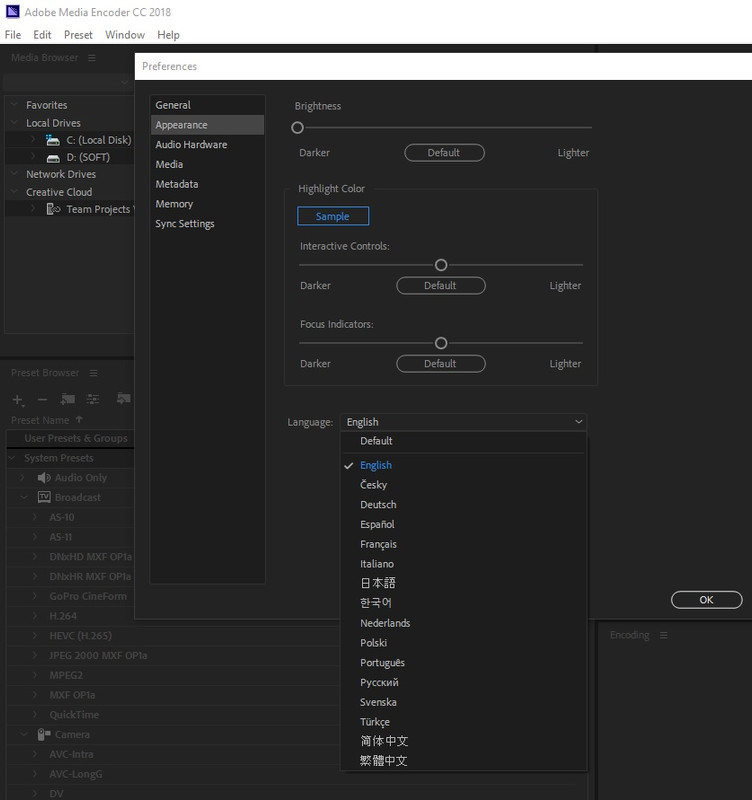752x800 pixels.
Task: Open the Language dropdown
Action: point(463,422)
